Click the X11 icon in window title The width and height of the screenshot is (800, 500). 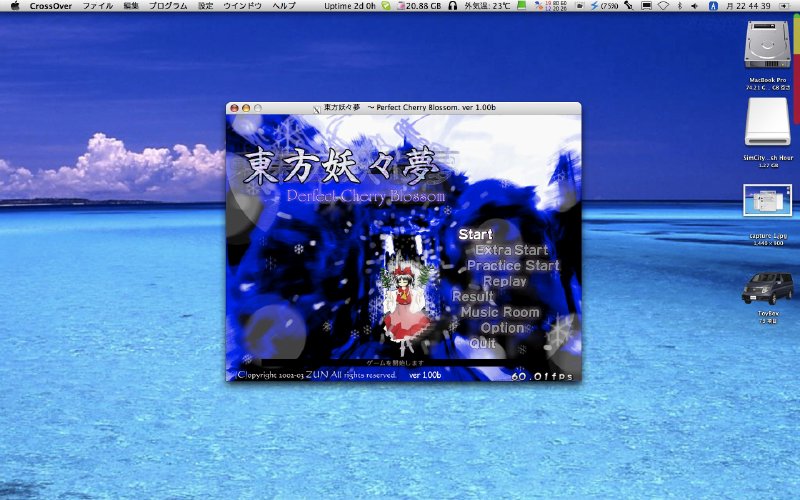(316, 108)
